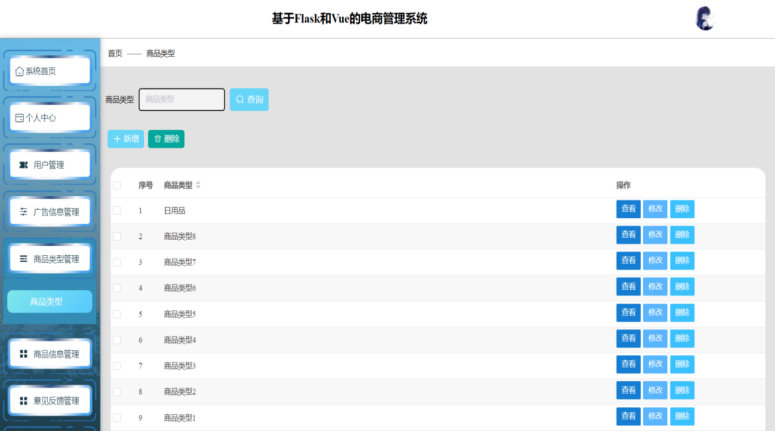This screenshot has height=432, width=776.
Task: Click the card icon beside 个人中心
Action: coord(19,118)
